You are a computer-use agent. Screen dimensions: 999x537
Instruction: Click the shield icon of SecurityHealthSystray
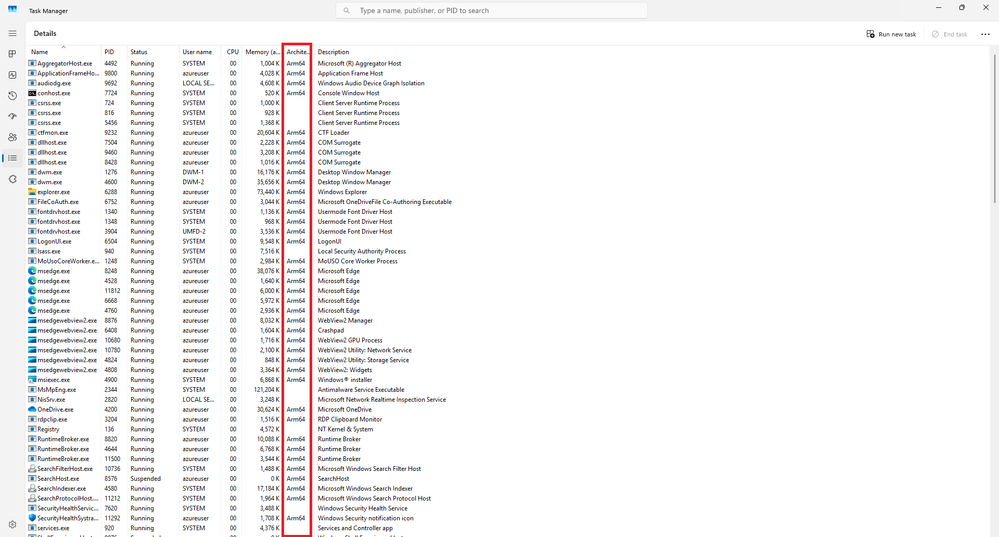32,518
